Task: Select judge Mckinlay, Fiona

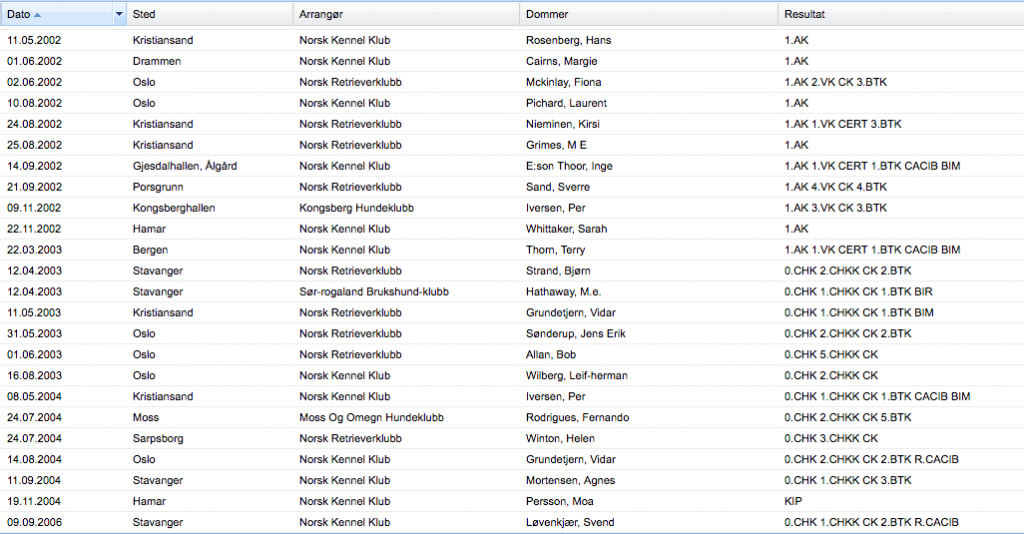Action: tap(564, 82)
